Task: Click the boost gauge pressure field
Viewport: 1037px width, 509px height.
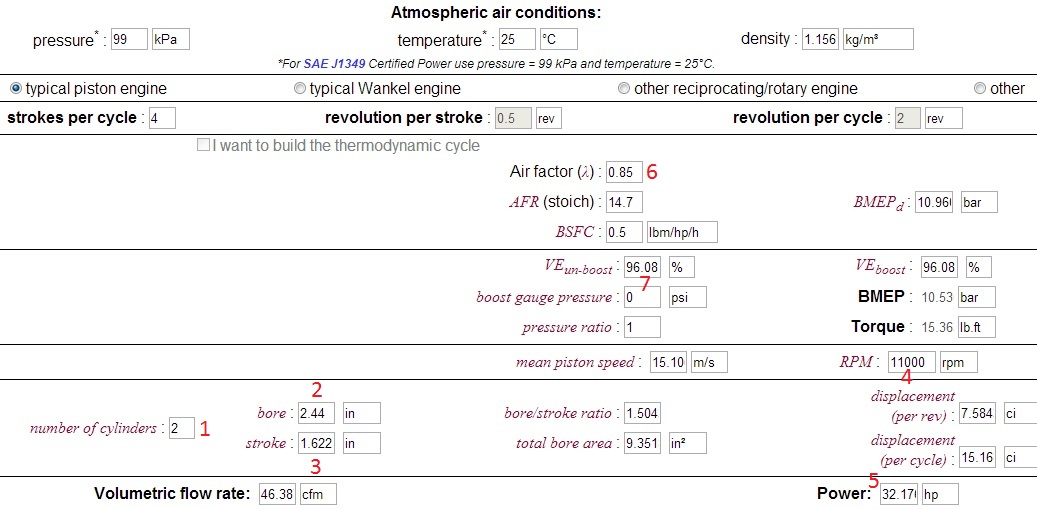Action: click(x=641, y=298)
